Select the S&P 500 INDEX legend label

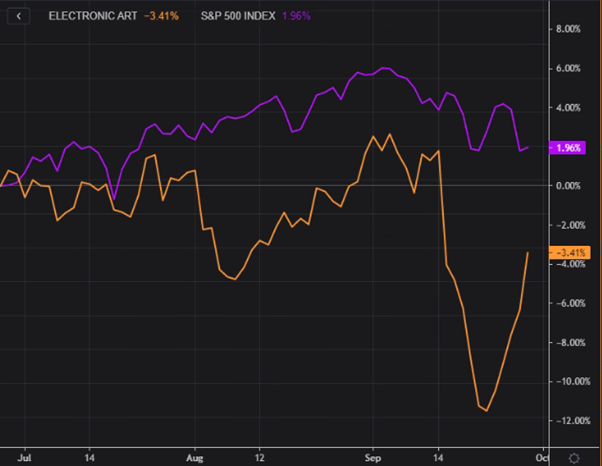pyautogui.click(x=238, y=16)
